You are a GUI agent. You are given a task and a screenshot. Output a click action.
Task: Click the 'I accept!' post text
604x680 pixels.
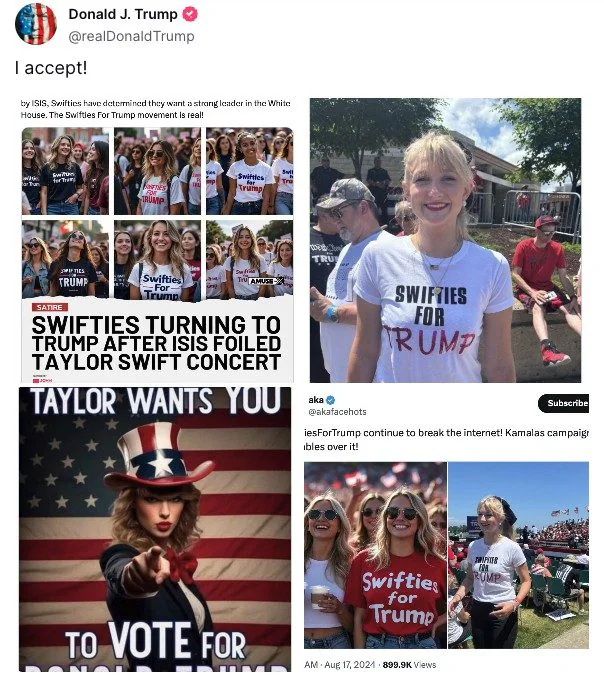51,68
